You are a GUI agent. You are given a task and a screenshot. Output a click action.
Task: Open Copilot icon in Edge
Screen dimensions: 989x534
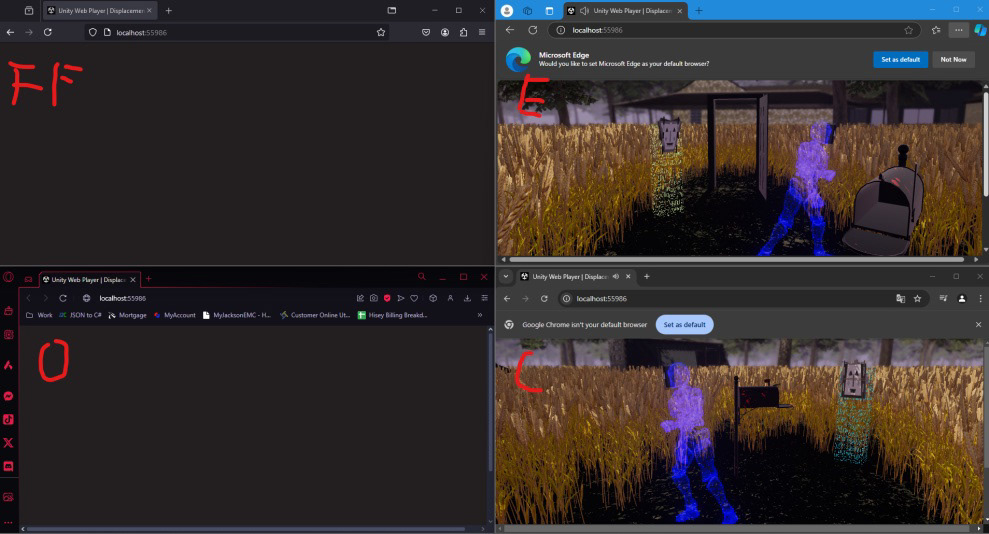pyautogui.click(x=980, y=30)
